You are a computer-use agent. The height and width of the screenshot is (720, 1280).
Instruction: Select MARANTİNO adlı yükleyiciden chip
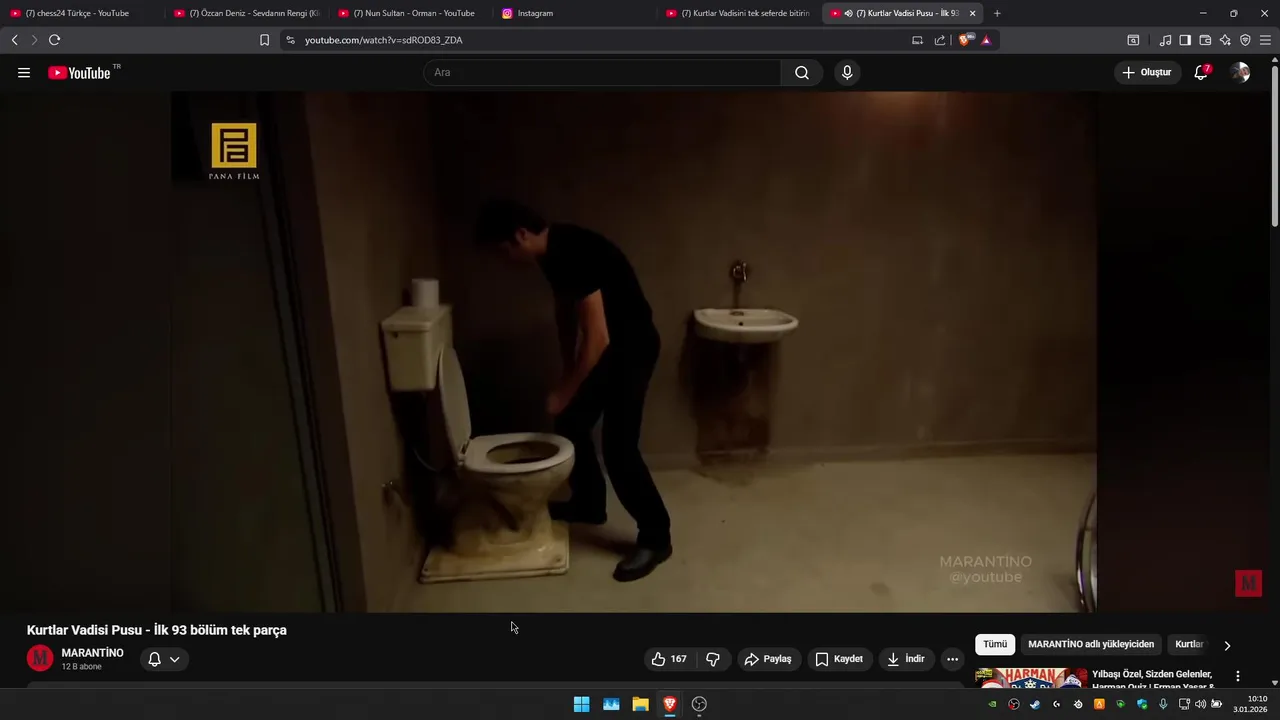coord(1091,645)
